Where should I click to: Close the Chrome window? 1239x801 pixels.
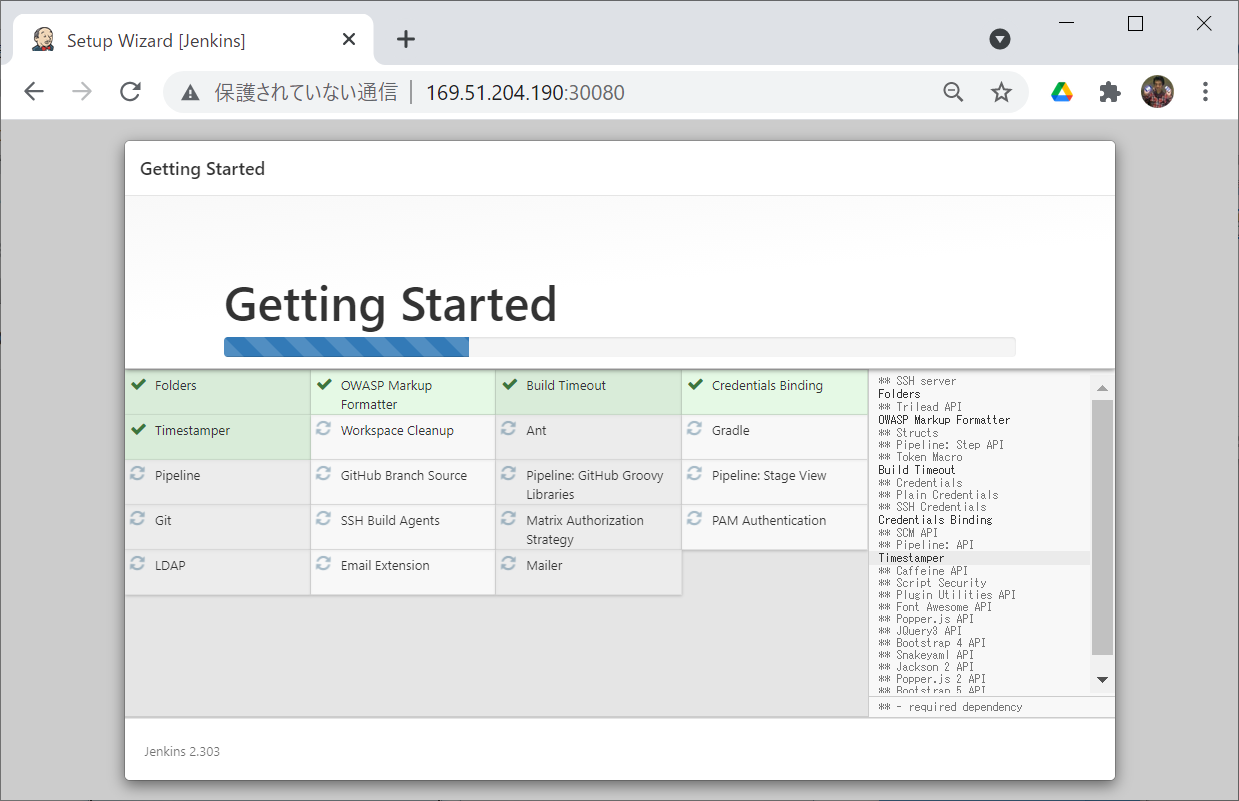1204,24
